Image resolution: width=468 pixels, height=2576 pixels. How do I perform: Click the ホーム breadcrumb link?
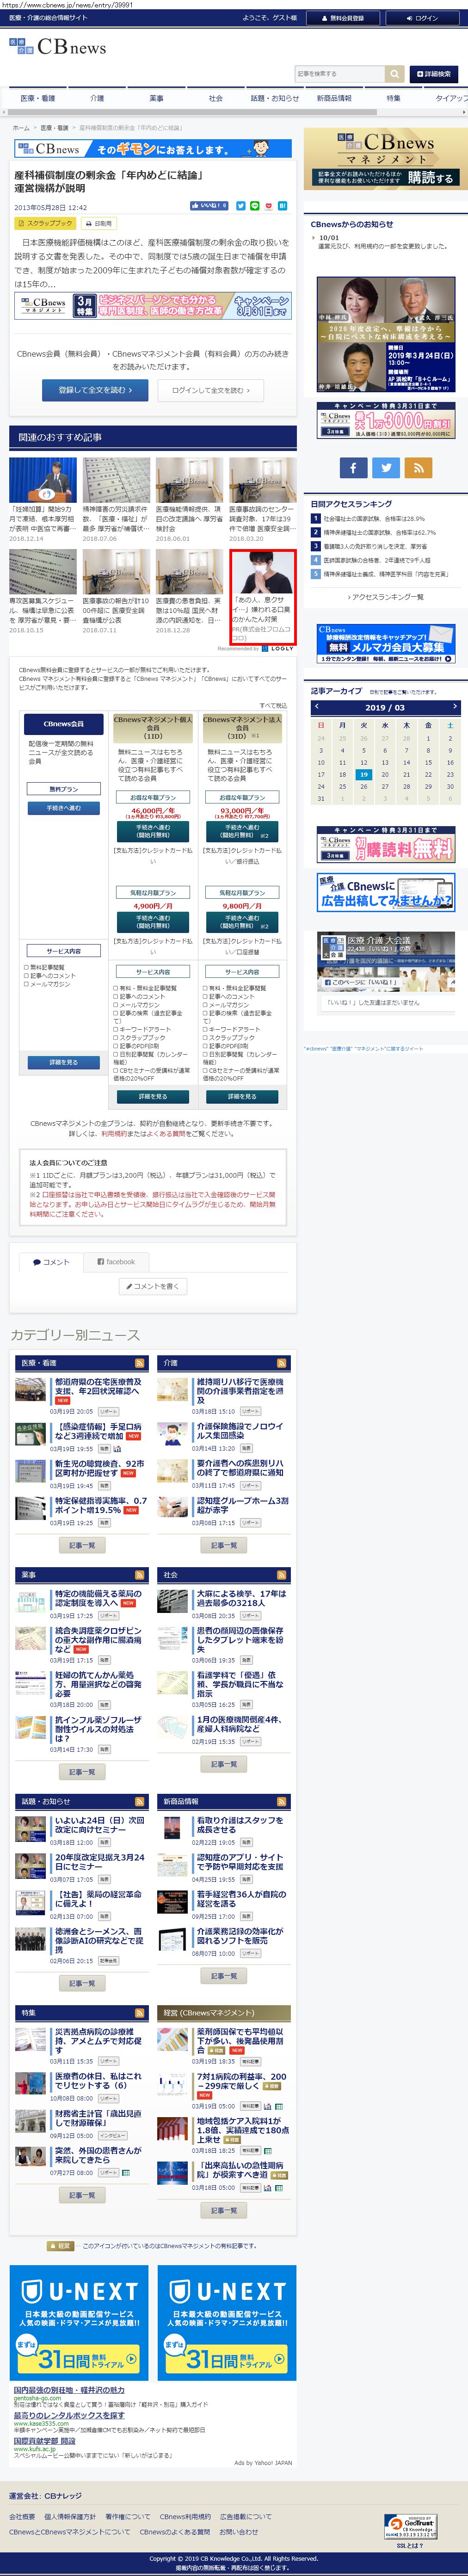pyautogui.click(x=21, y=128)
